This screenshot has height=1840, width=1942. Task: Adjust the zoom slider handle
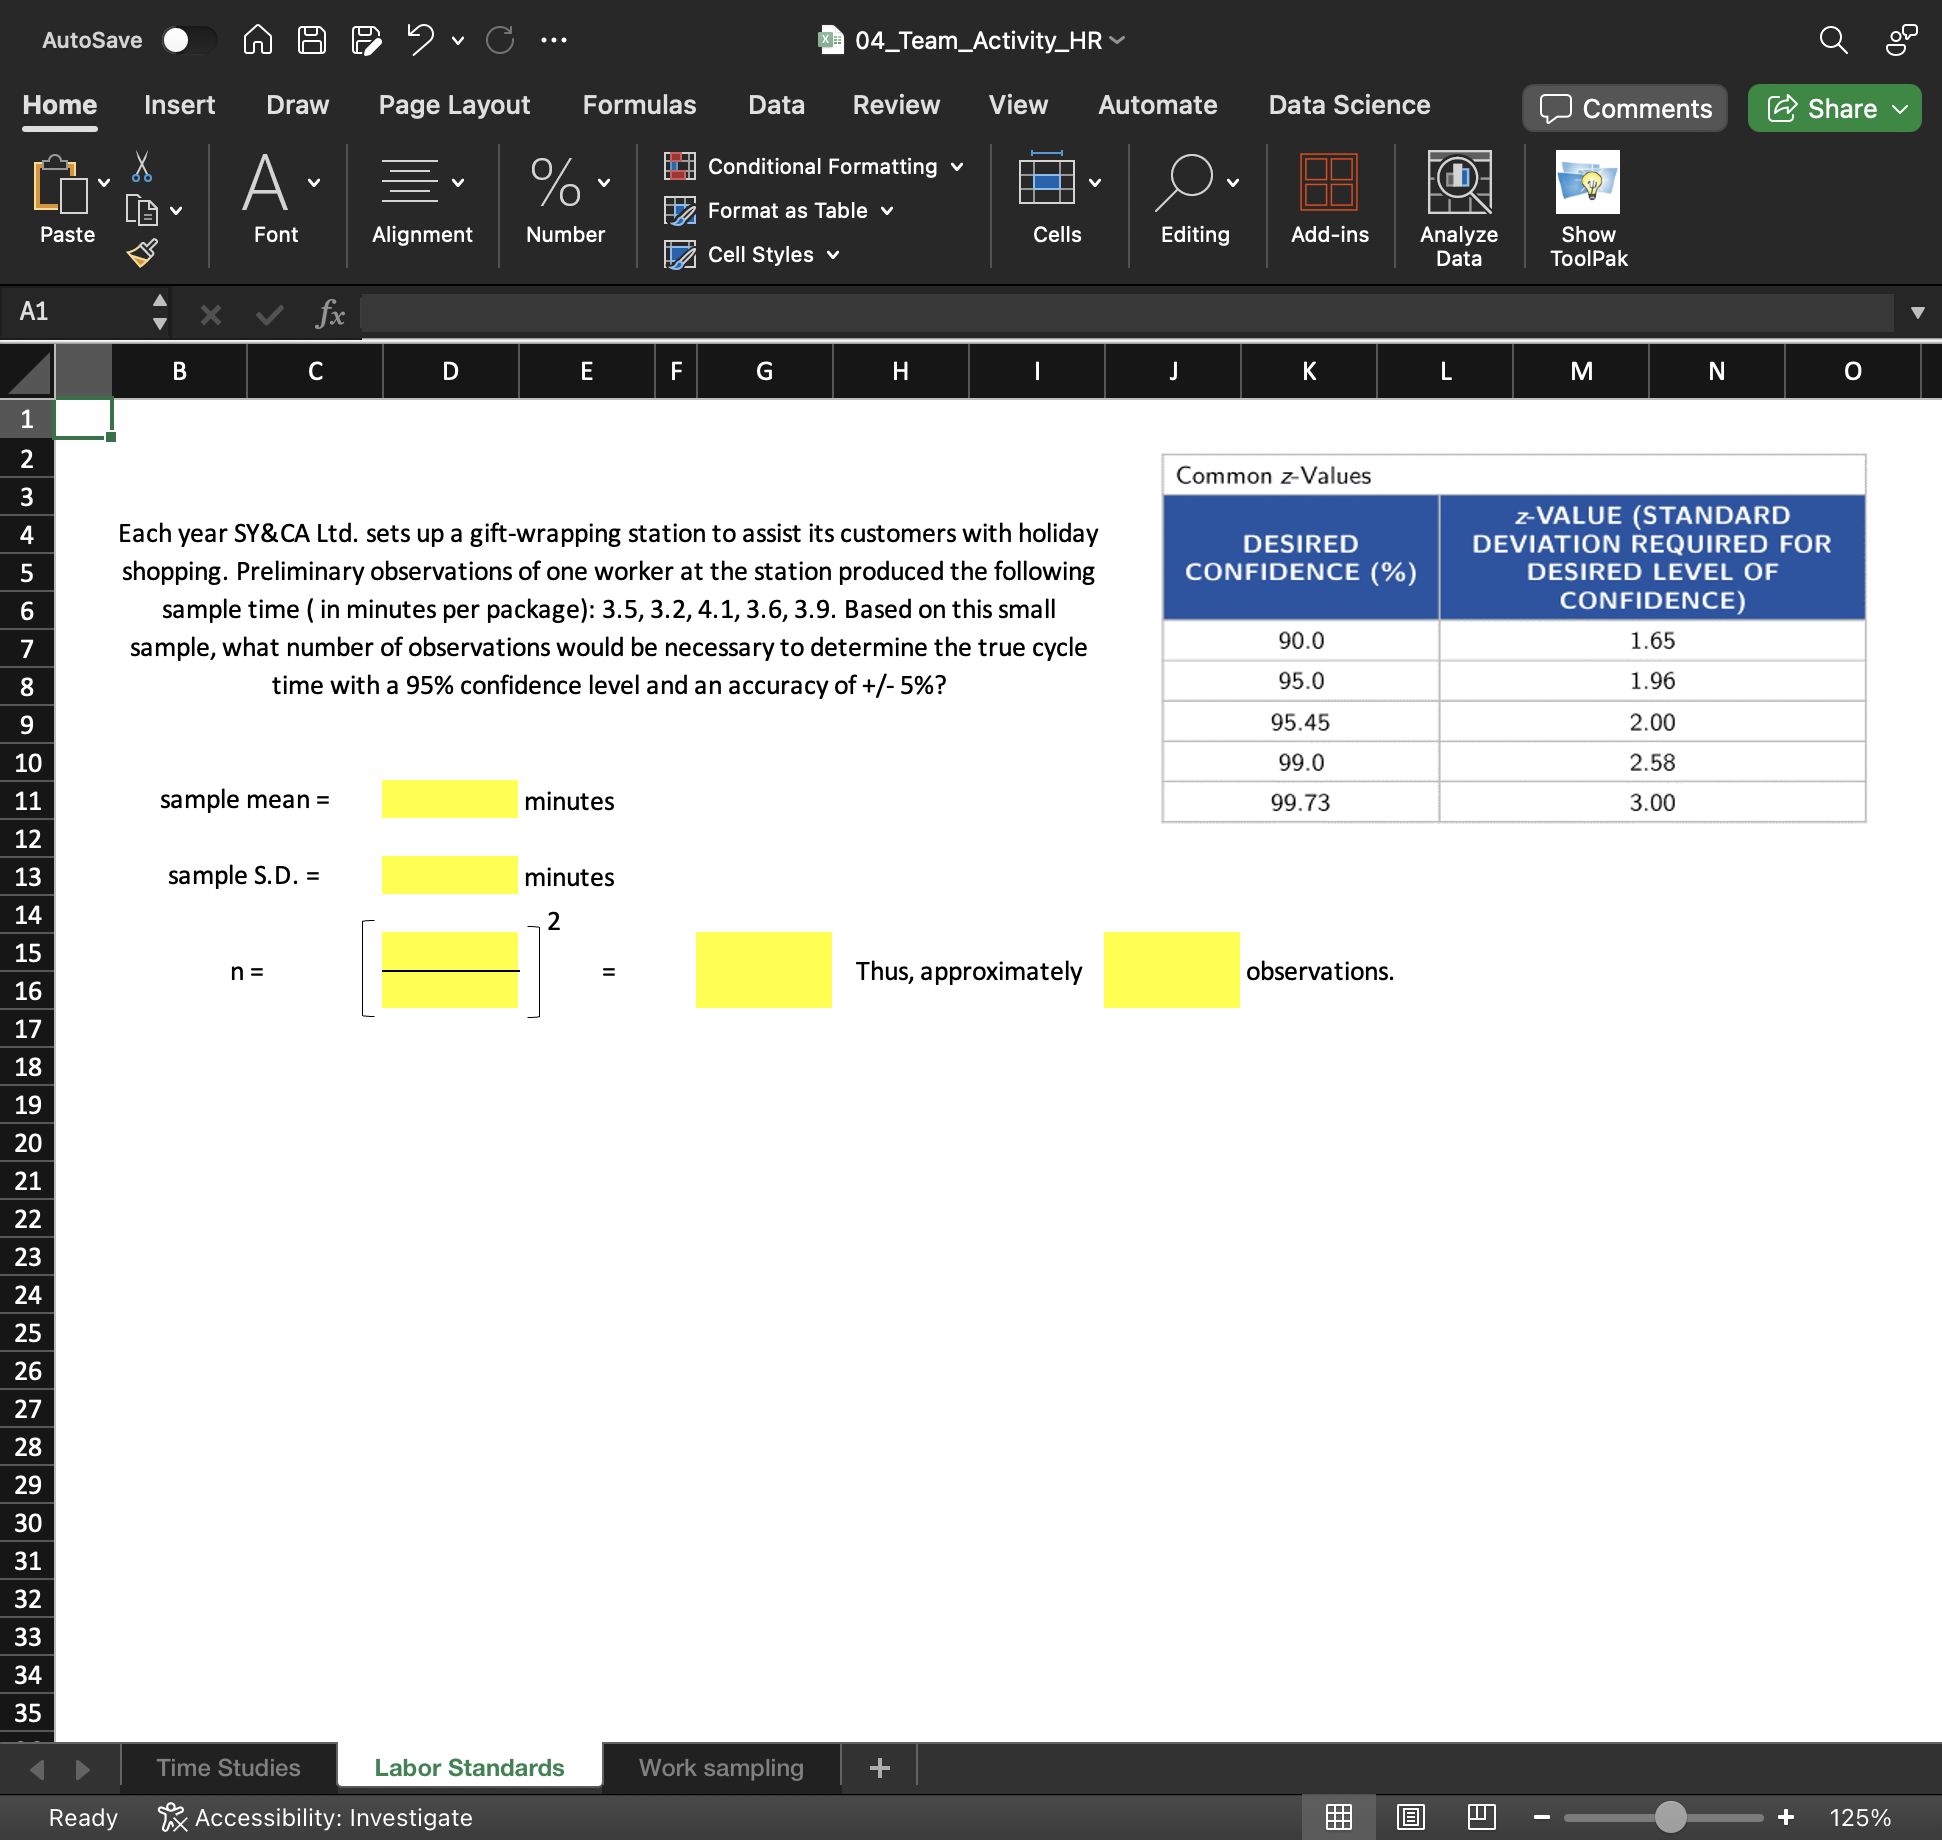(x=1671, y=1817)
